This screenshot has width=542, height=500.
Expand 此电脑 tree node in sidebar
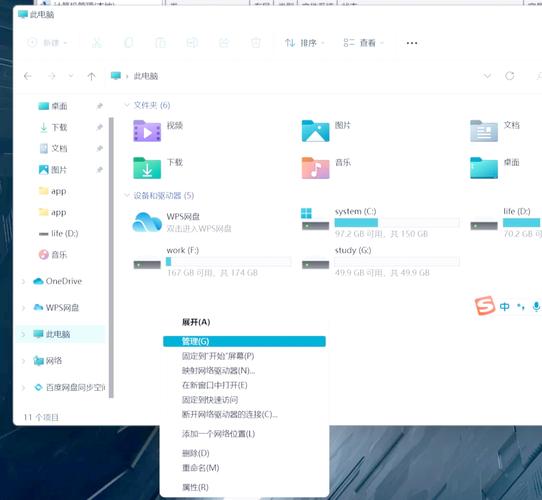24,334
